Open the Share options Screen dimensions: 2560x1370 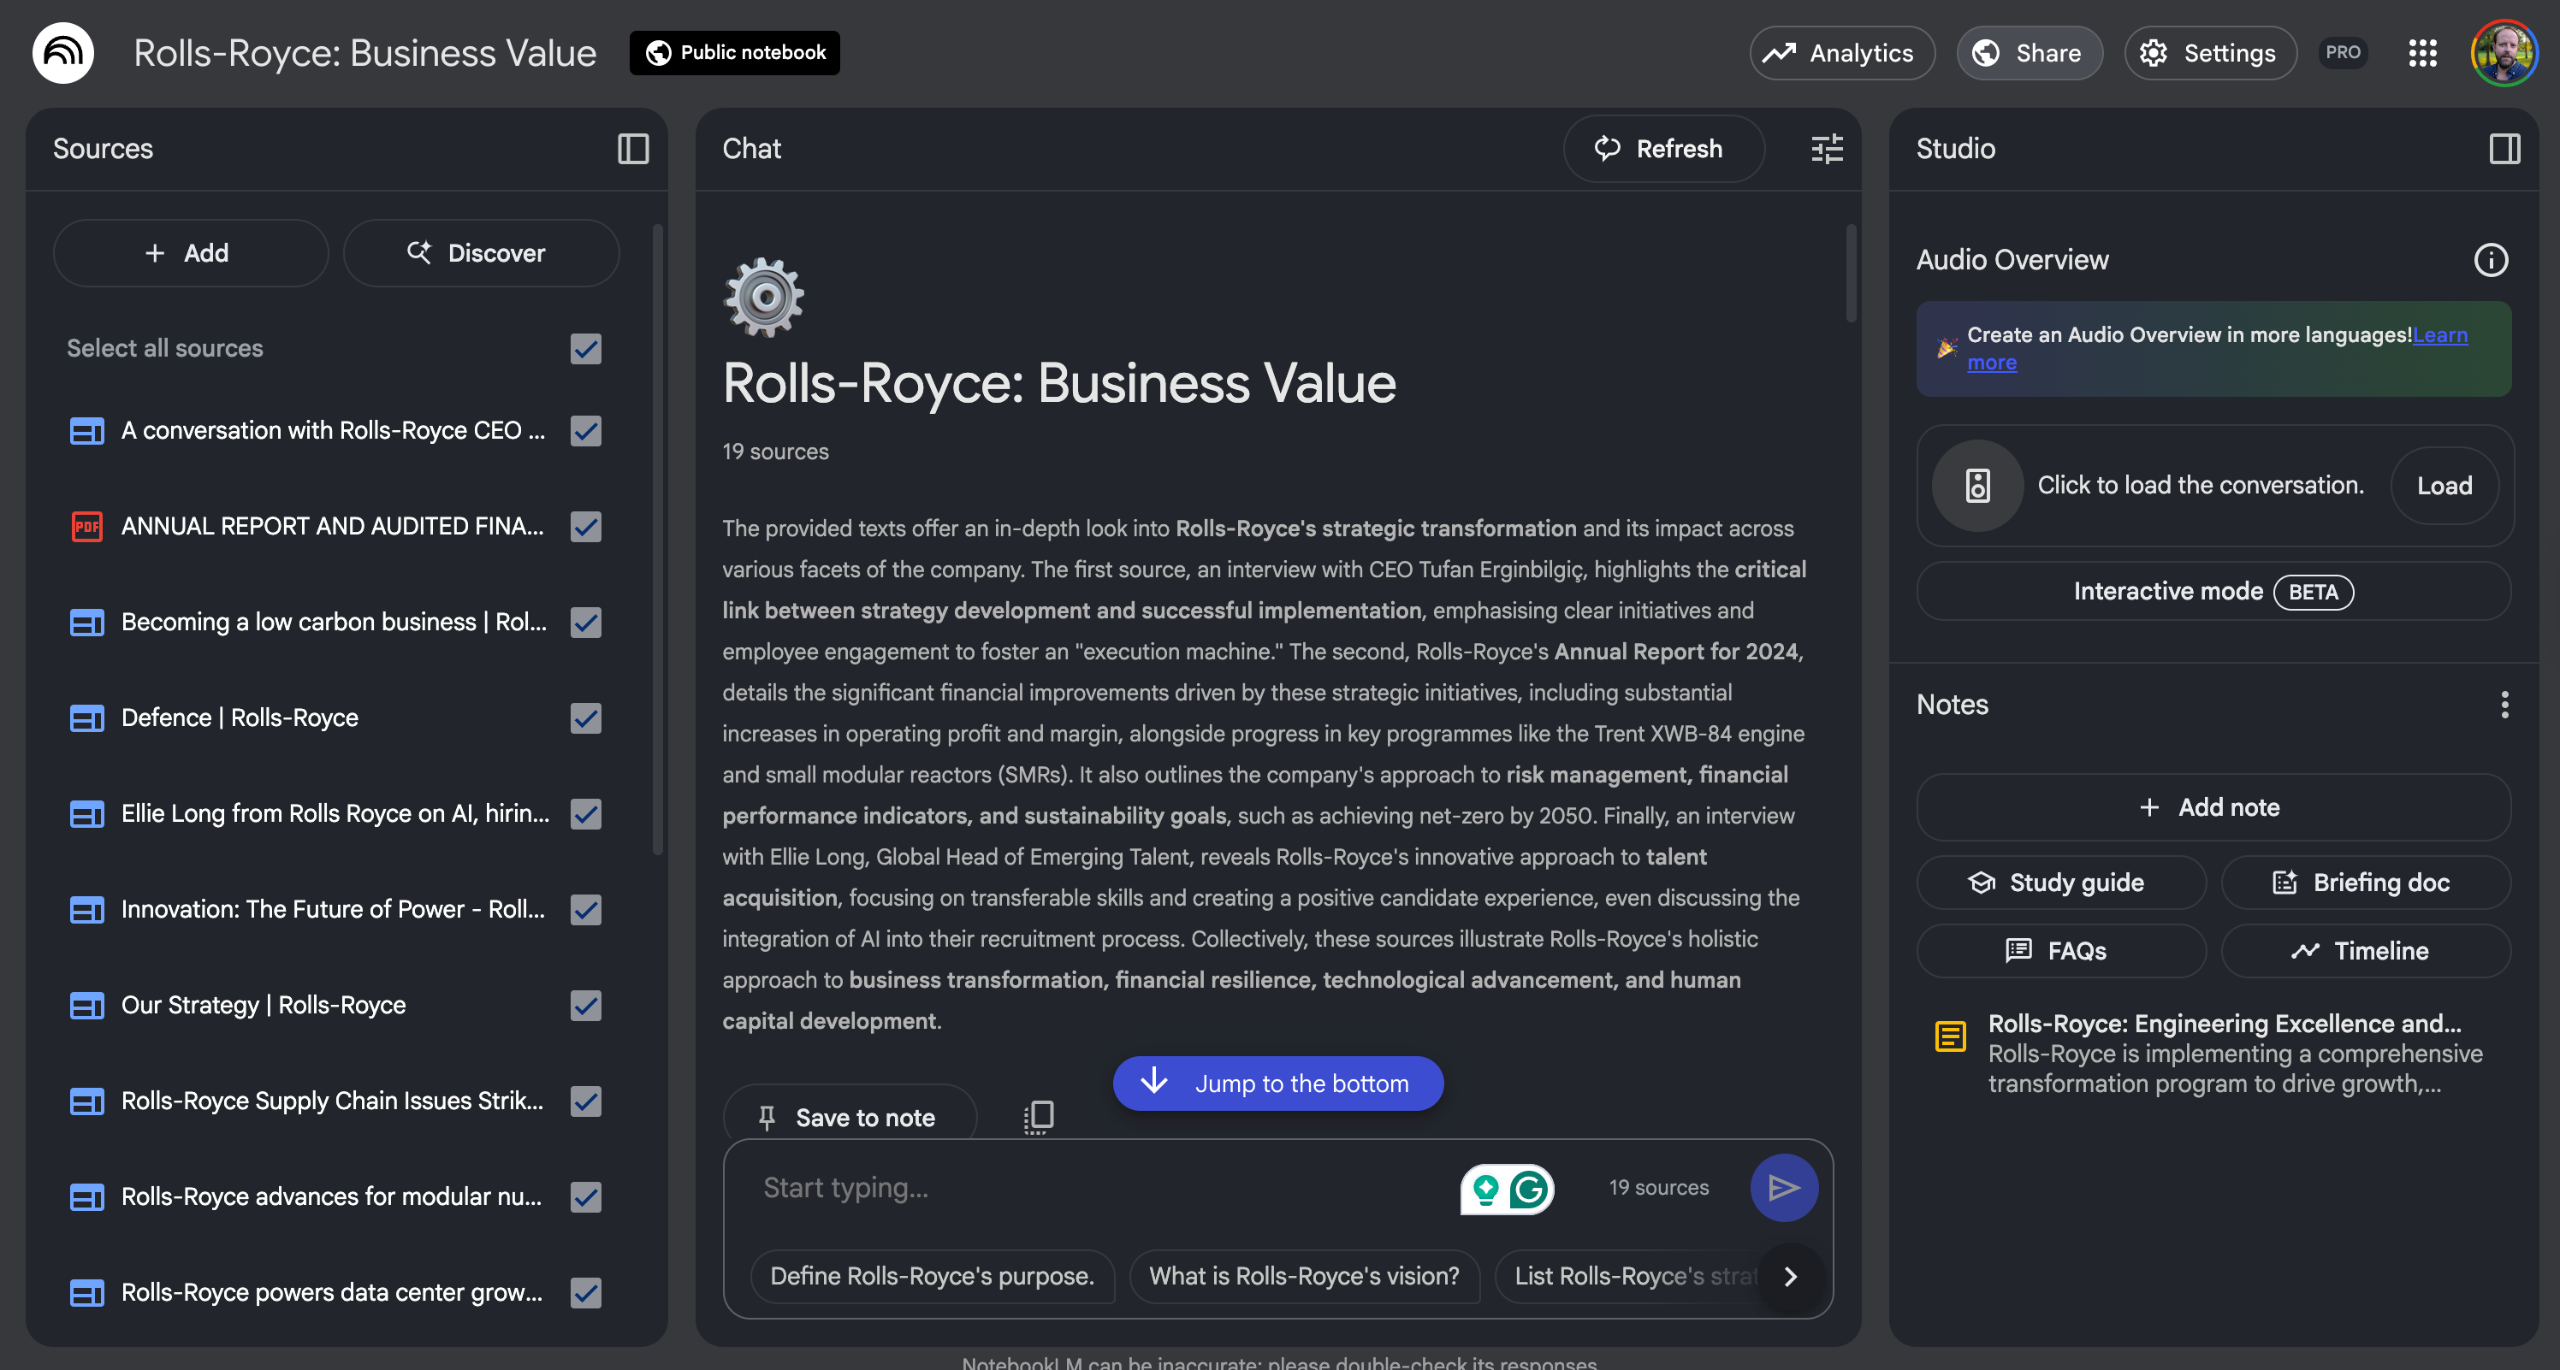coord(2029,53)
